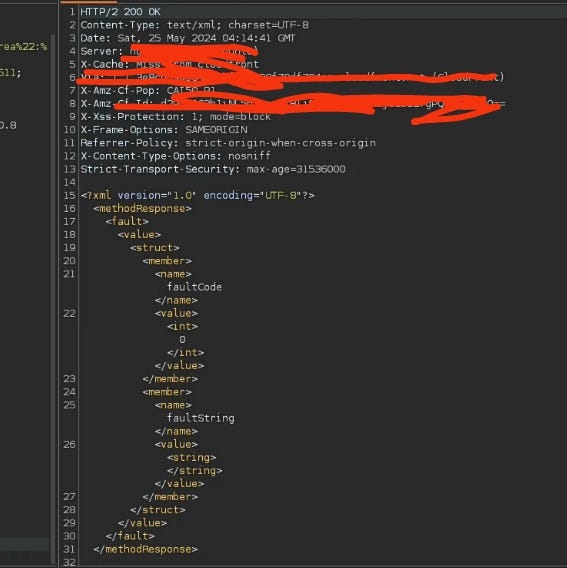The height and width of the screenshot is (568, 567).
Task: Click the closing int tag
Action: click(x=185, y=352)
